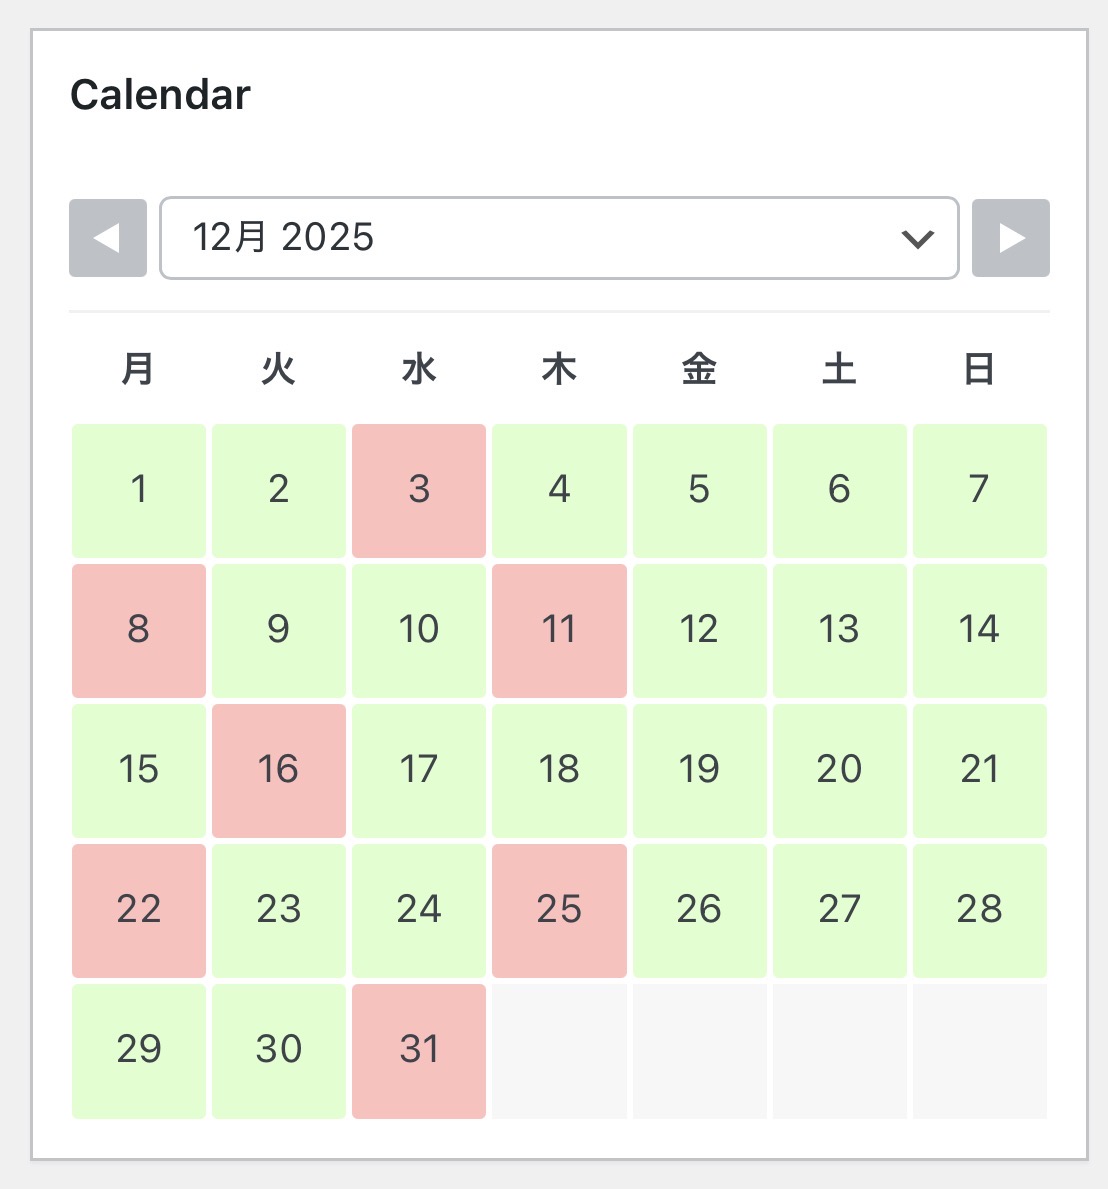Click the empty cell after 31
1108x1189 pixels.
(x=558, y=1050)
